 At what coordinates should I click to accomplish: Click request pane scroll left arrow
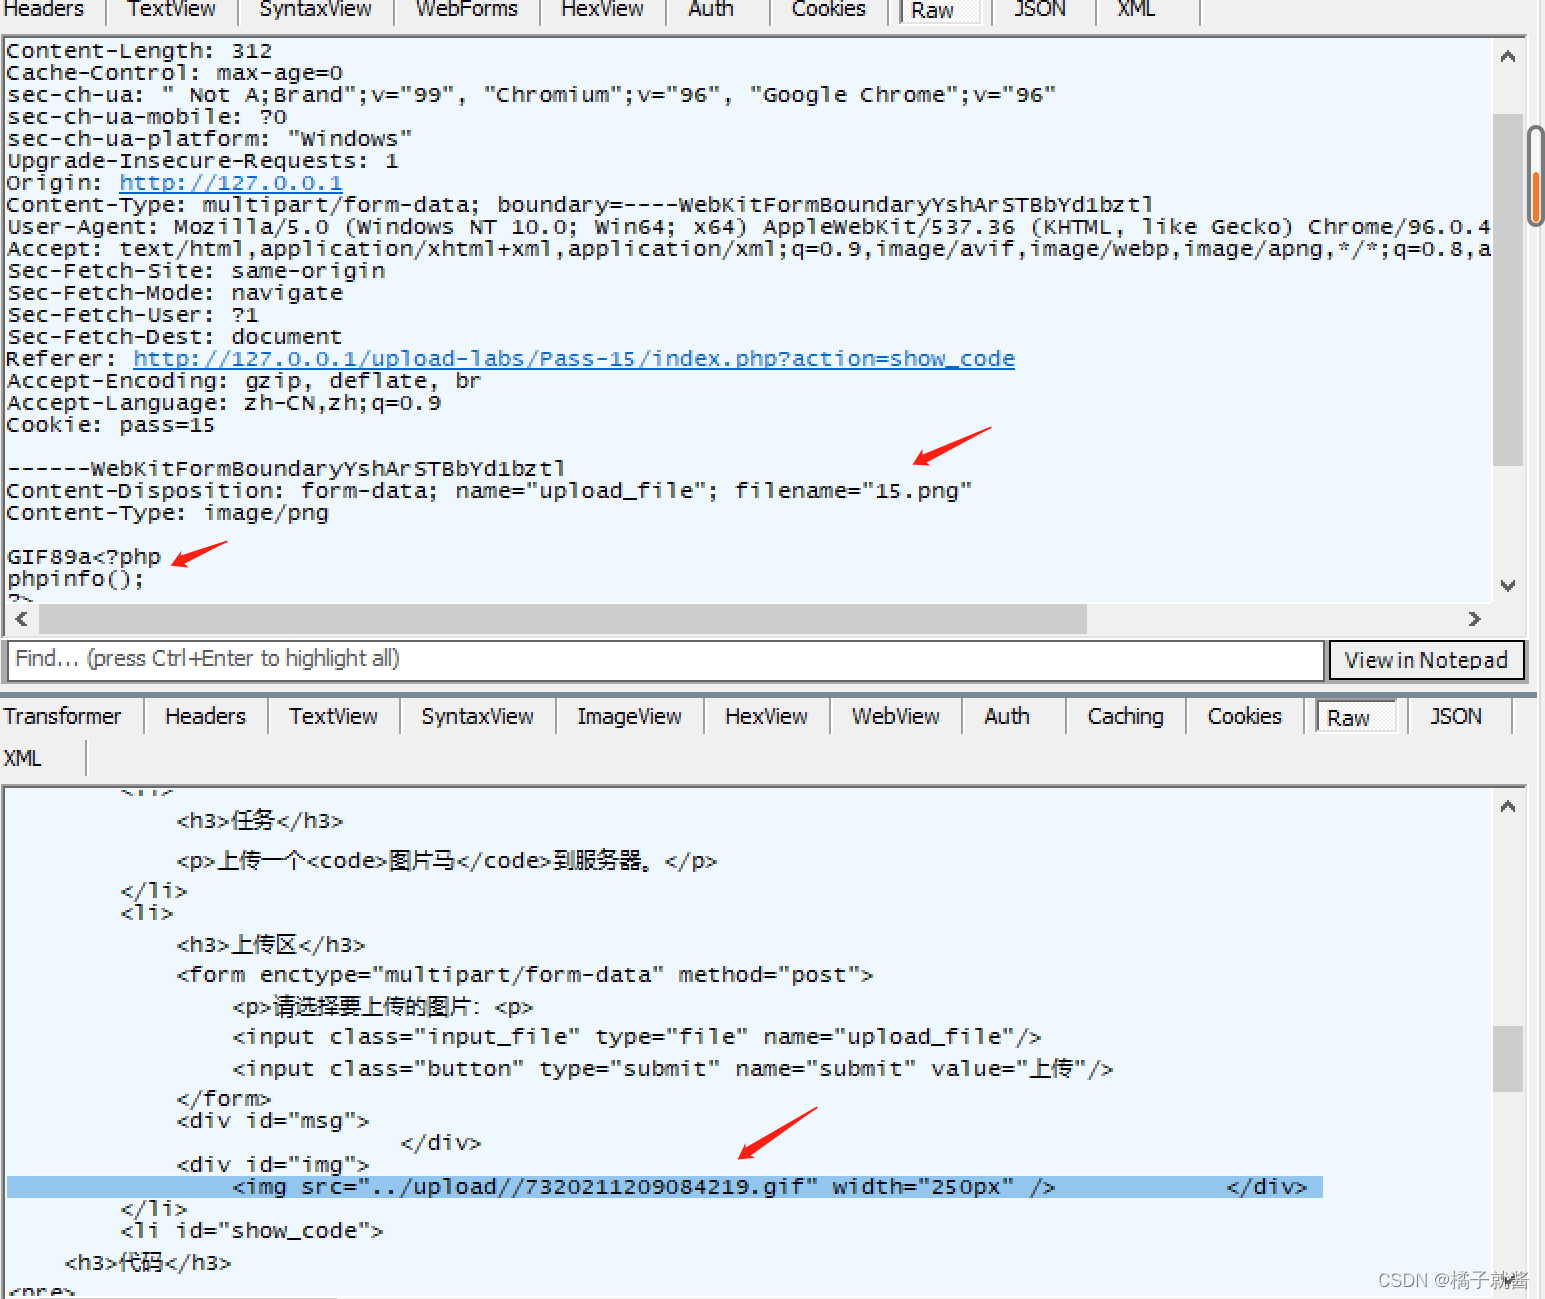click(x=22, y=619)
